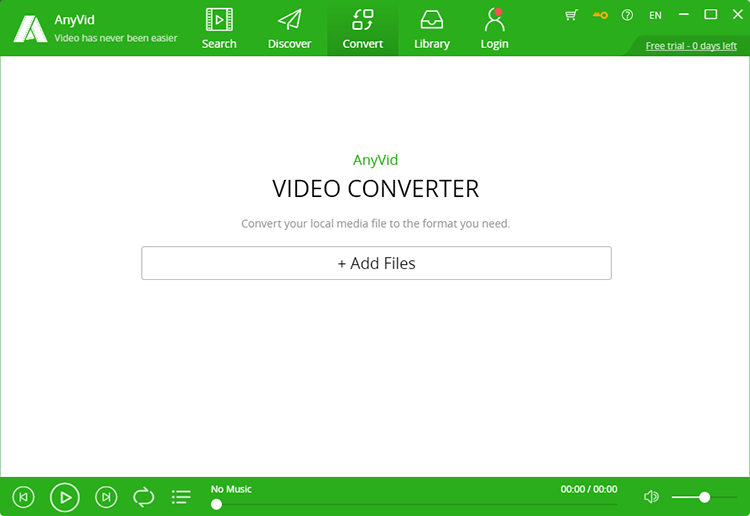Open the Library tab
The image size is (750, 516).
click(x=431, y=29)
